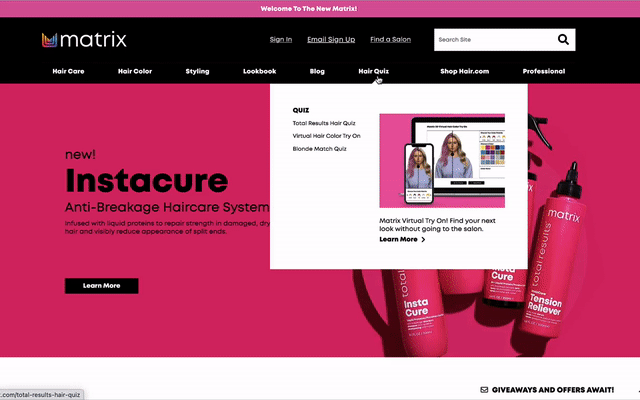Viewport: 640px width, 400px height.
Task: Click Giveaways and Offers Await text
Action: [553, 390]
